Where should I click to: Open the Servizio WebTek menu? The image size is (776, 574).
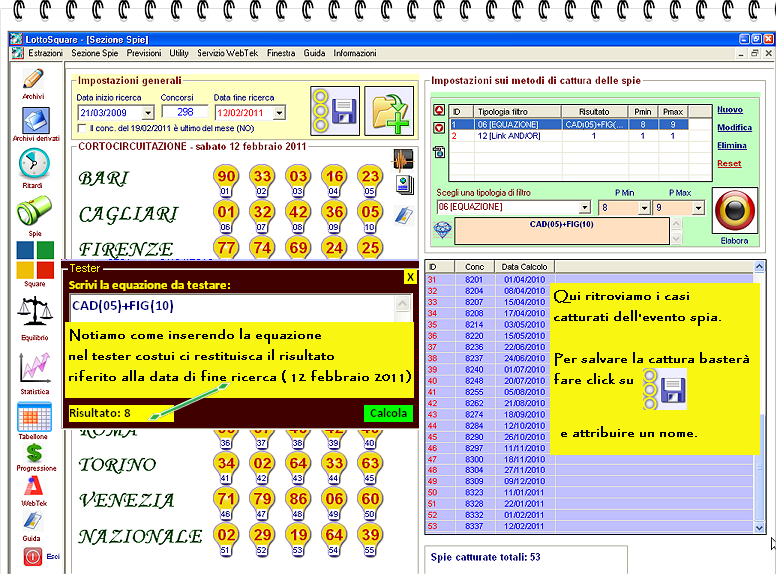228,53
